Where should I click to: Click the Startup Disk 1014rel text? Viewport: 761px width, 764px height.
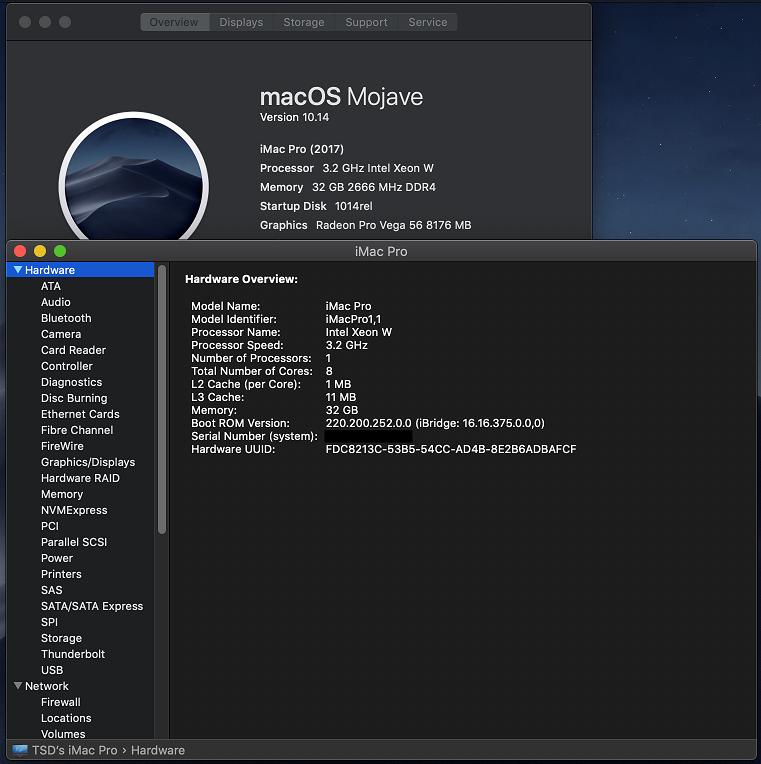(x=316, y=206)
